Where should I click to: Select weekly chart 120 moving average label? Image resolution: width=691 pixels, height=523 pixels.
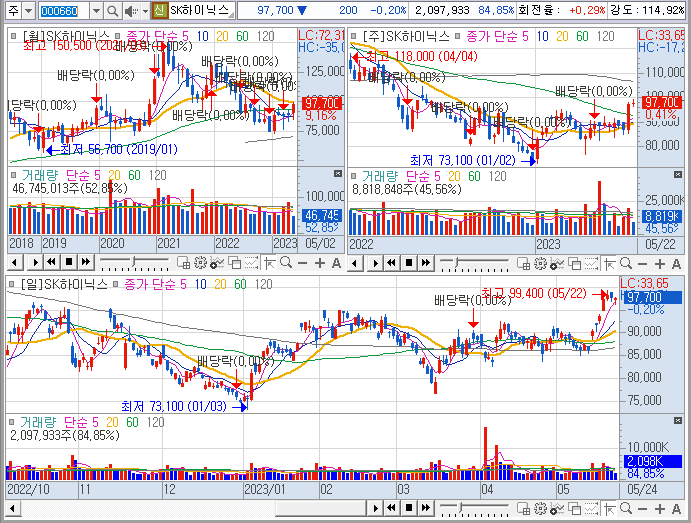coord(606,36)
